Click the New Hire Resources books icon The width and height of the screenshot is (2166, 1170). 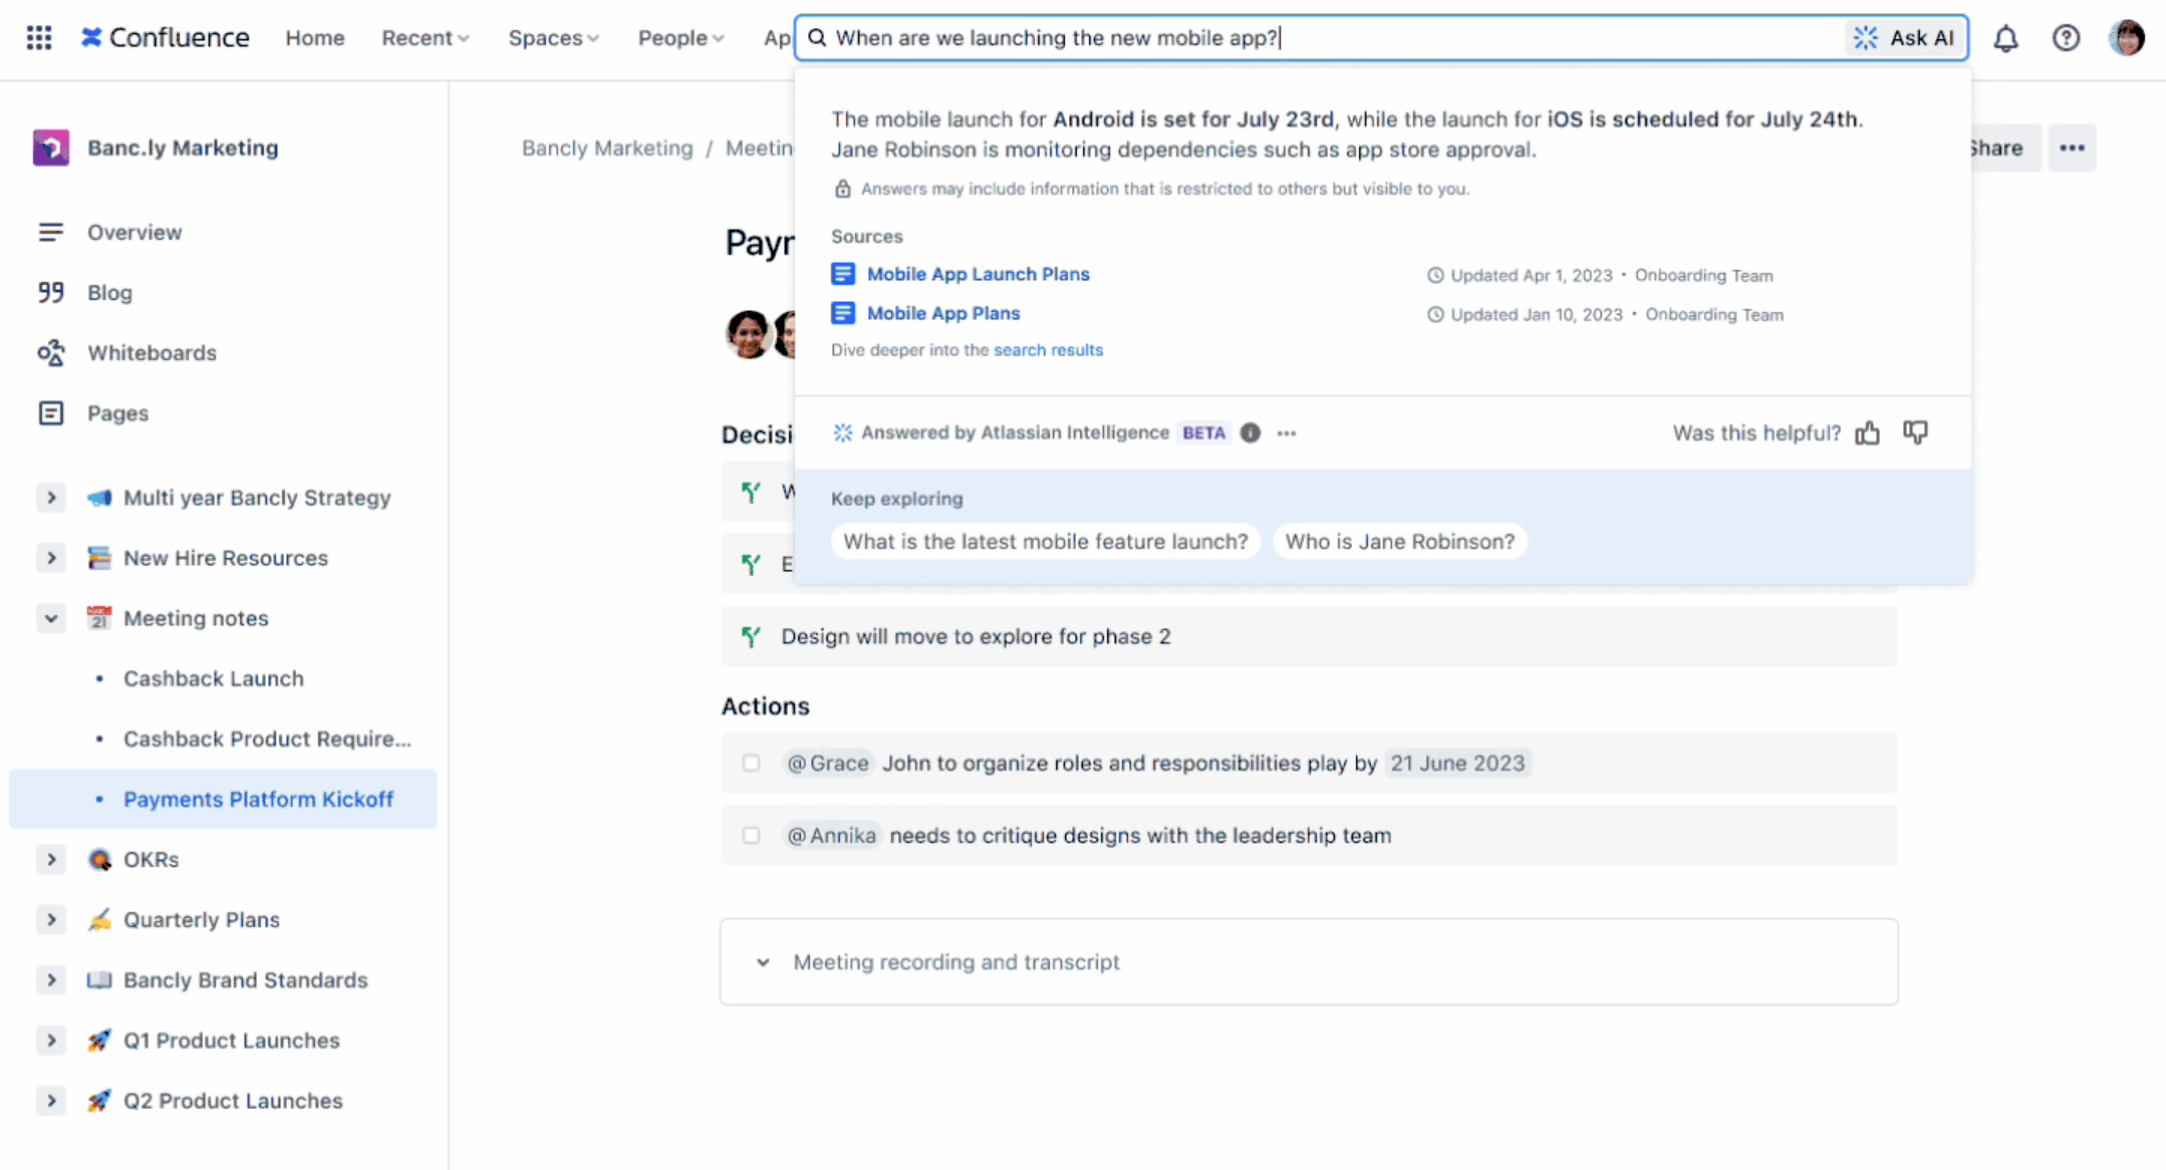point(99,558)
